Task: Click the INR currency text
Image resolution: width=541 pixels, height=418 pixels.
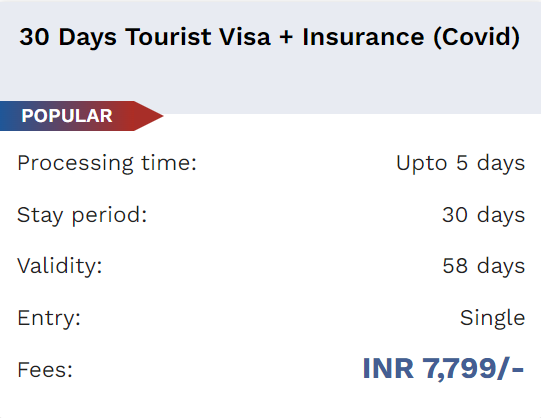Action: 388,369
